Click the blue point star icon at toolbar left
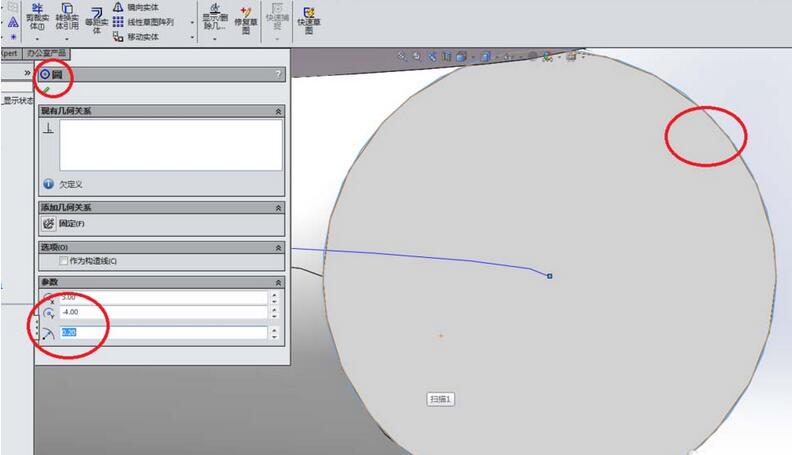Screen dimensions: 792x455 point(13,37)
